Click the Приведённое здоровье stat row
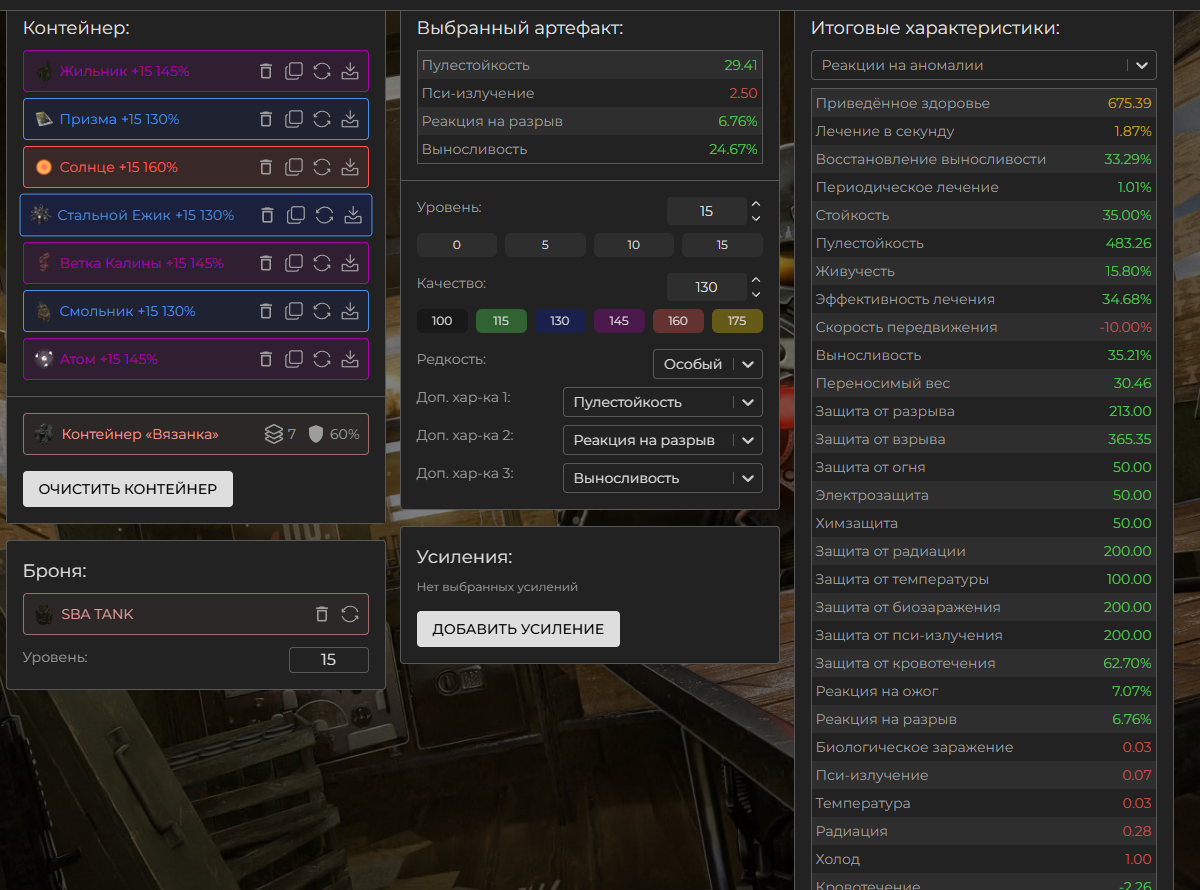Screen dimensions: 1200x890 (x=984, y=103)
